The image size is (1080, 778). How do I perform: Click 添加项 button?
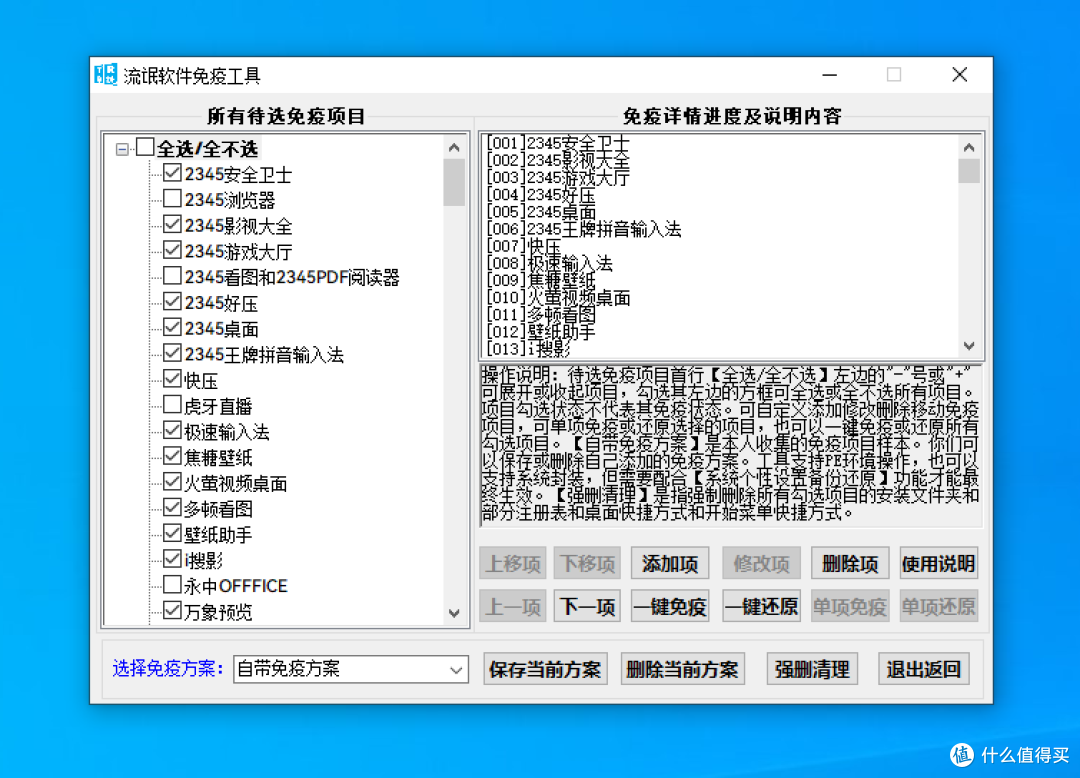pyautogui.click(x=669, y=564)
